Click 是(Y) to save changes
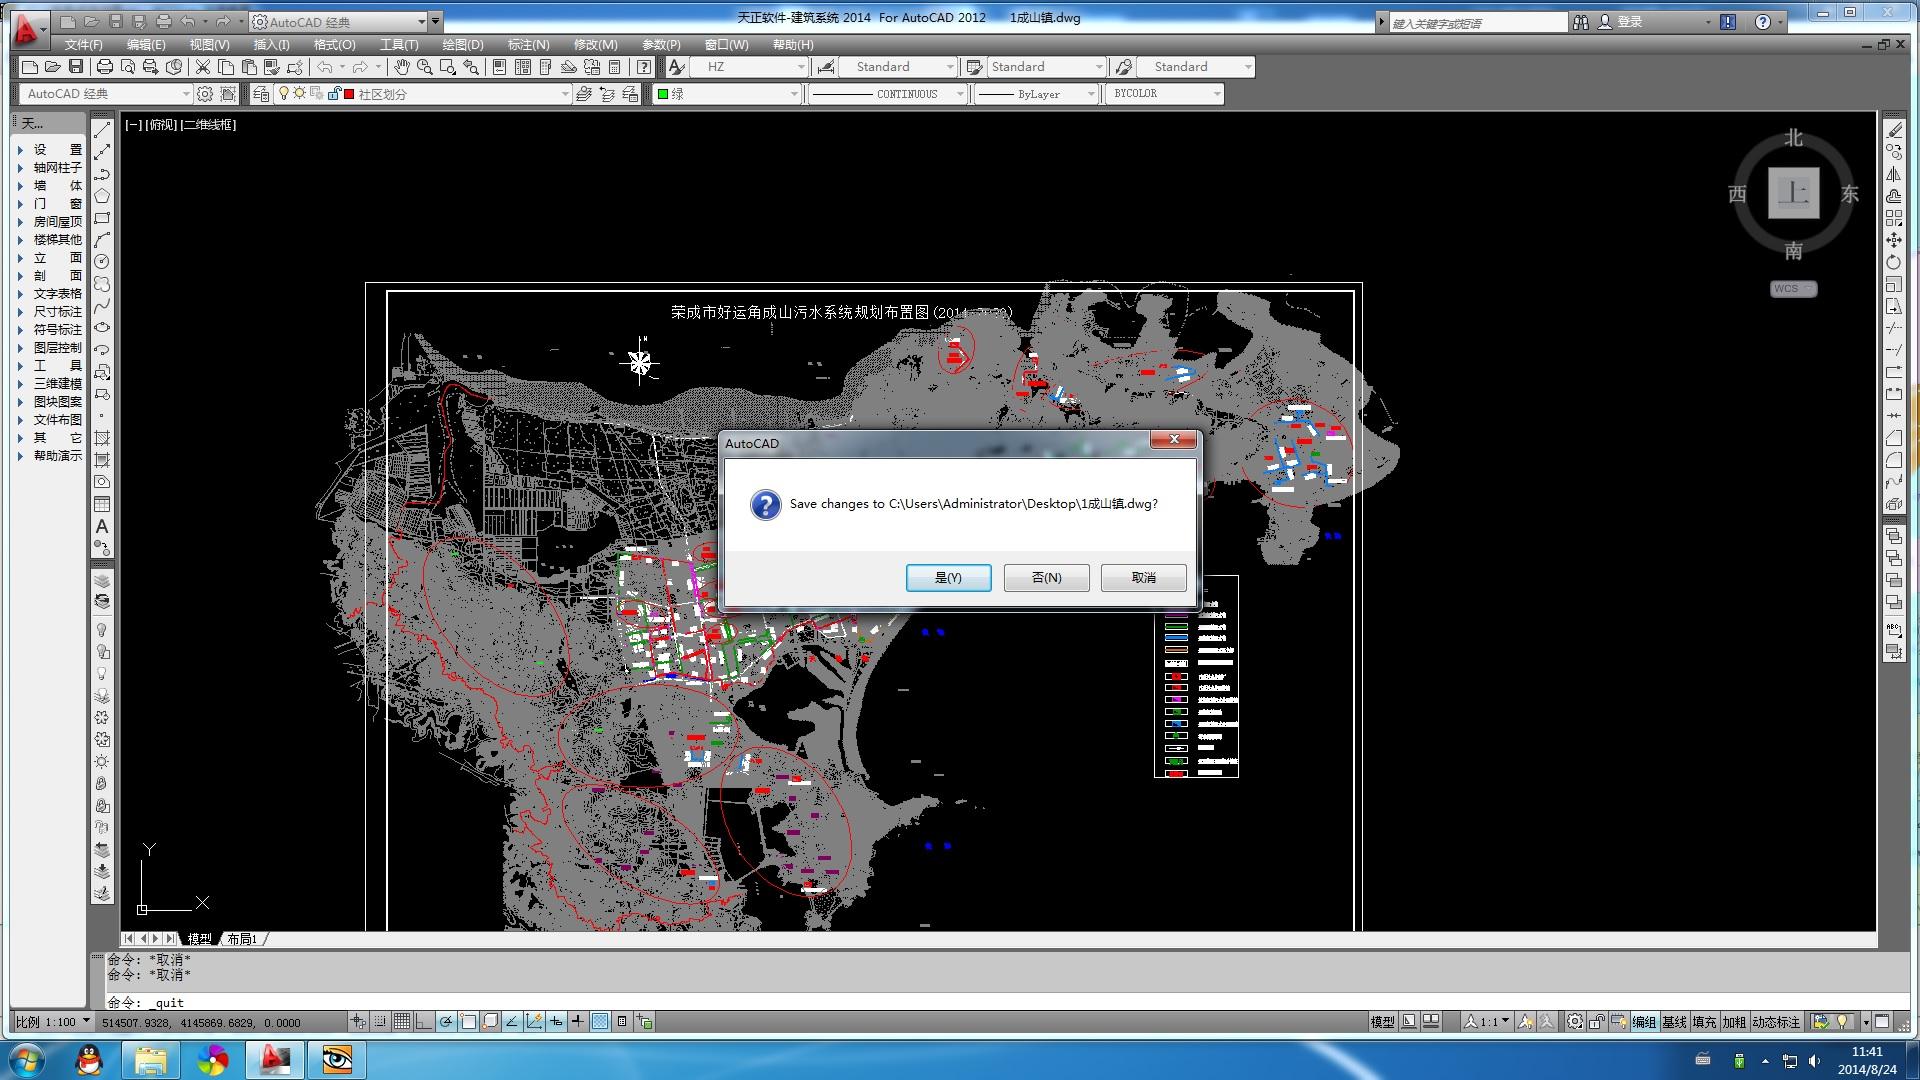The height and width of the screenshot is (1080, 1920). tap(948, 578)
